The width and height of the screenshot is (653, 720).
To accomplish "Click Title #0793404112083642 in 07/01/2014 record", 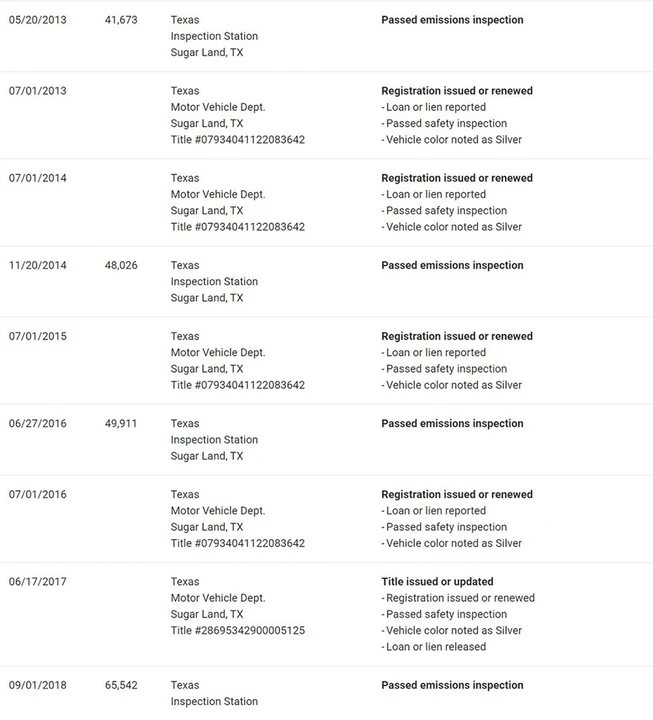I will [x=238, y=226].
